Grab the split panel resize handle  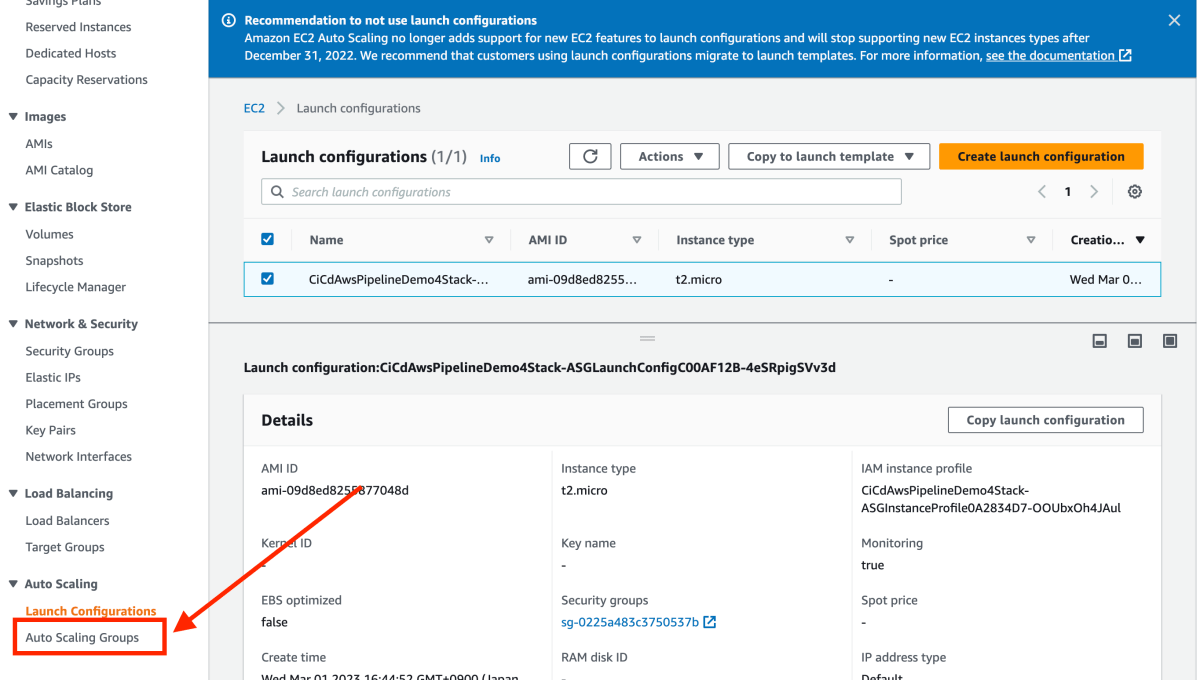click(647, 339)
